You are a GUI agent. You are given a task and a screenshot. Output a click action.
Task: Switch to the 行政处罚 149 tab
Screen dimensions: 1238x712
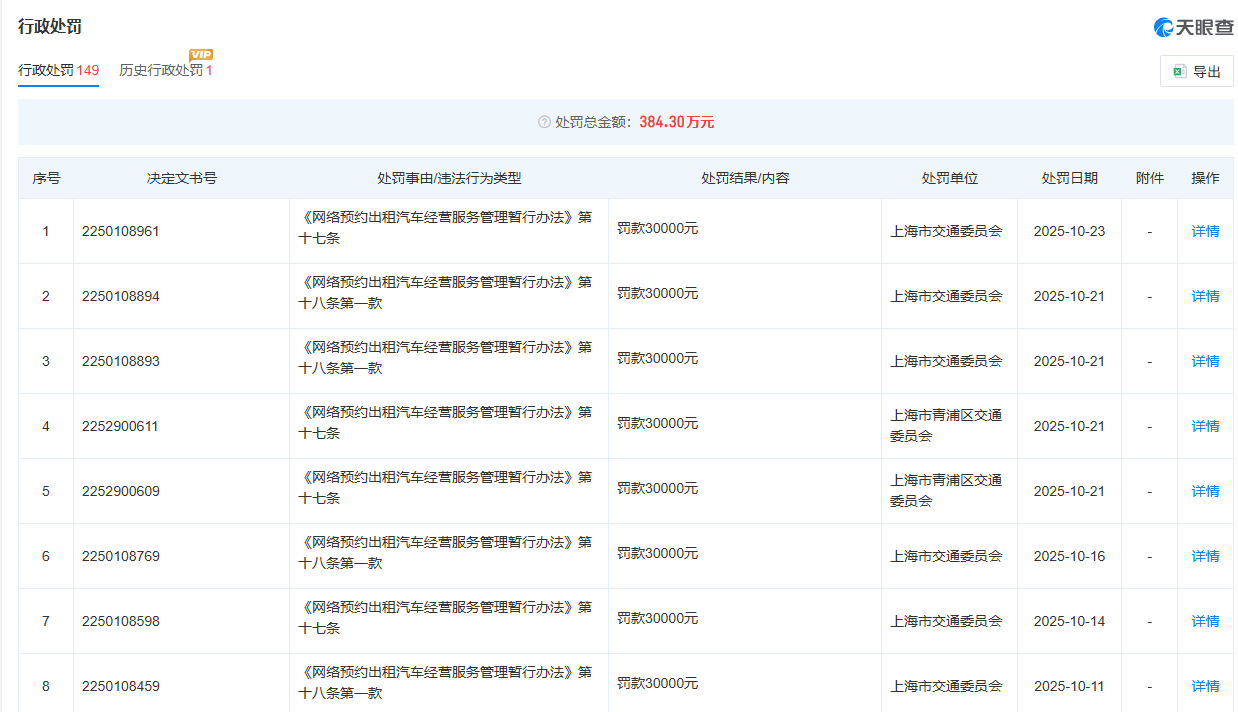58,70
